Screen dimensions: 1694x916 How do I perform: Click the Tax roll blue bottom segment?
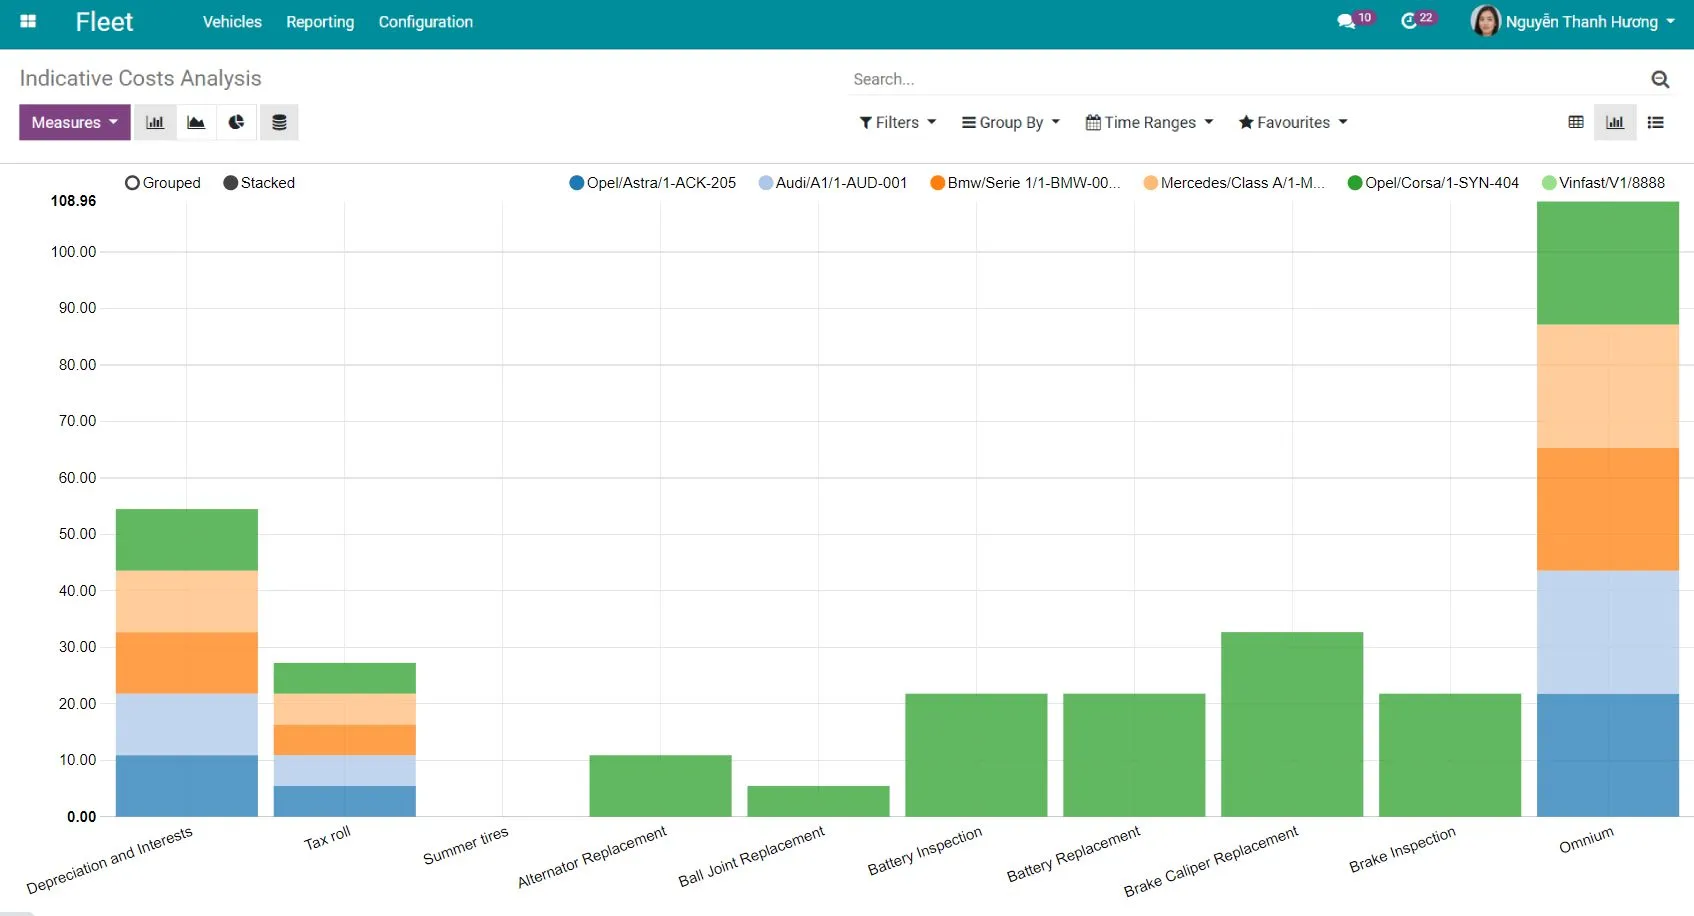point(345,801)
